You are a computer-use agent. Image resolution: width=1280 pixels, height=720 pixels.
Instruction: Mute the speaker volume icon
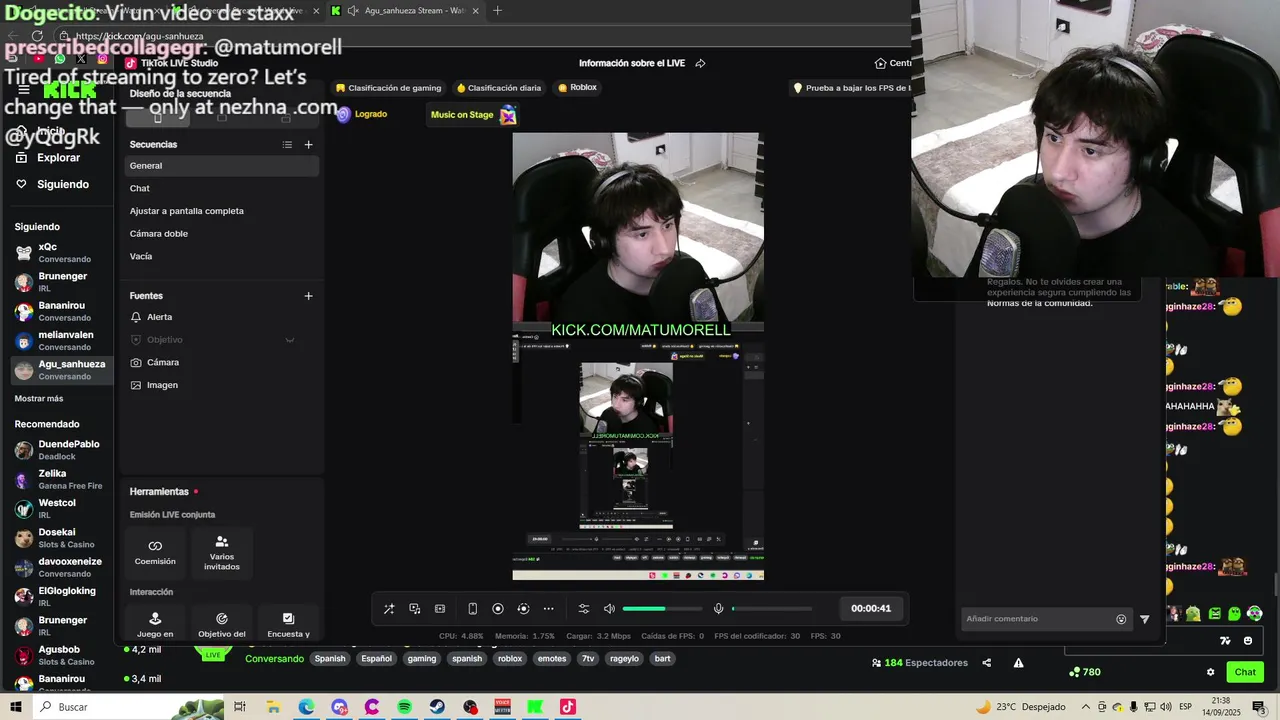(x=609, y=609)
